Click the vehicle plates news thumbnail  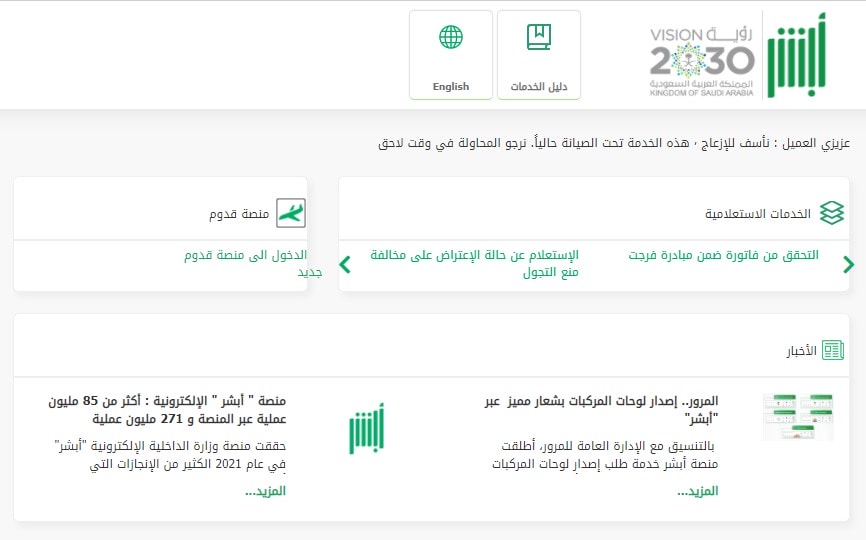pyautogui.click(x=797, y=417)
